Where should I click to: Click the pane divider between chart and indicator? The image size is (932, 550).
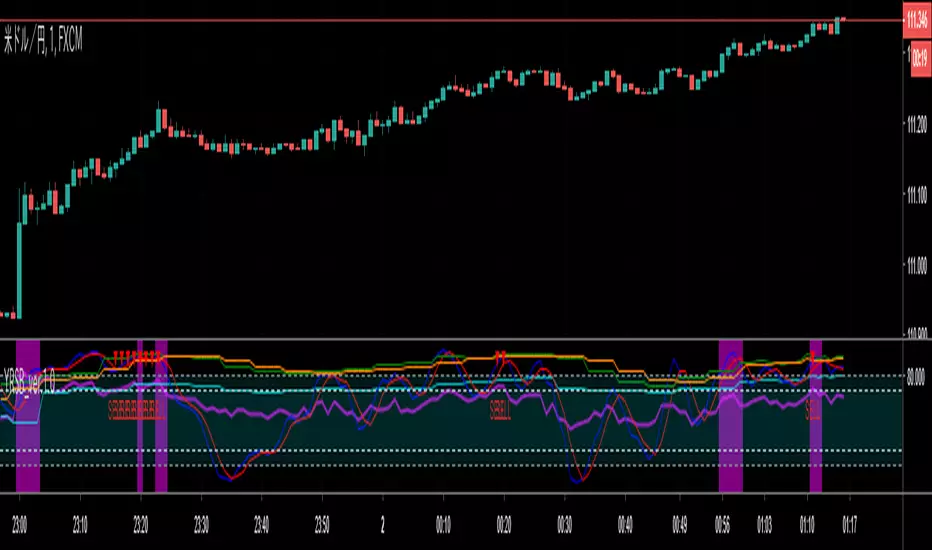pyautogui.click(x=452, y=339)
